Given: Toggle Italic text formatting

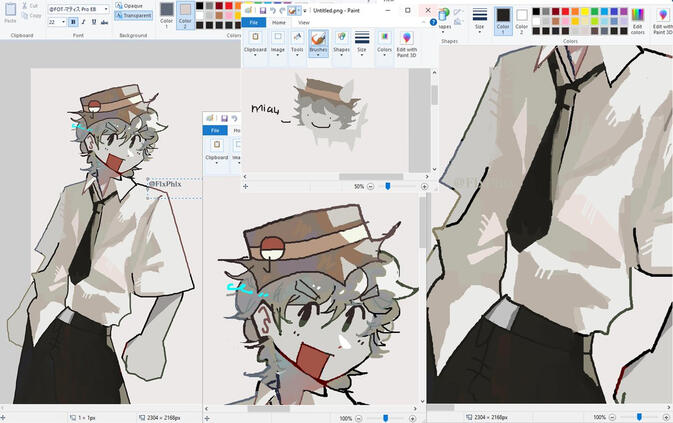Looking at the screenshot, I should point(84,22).
